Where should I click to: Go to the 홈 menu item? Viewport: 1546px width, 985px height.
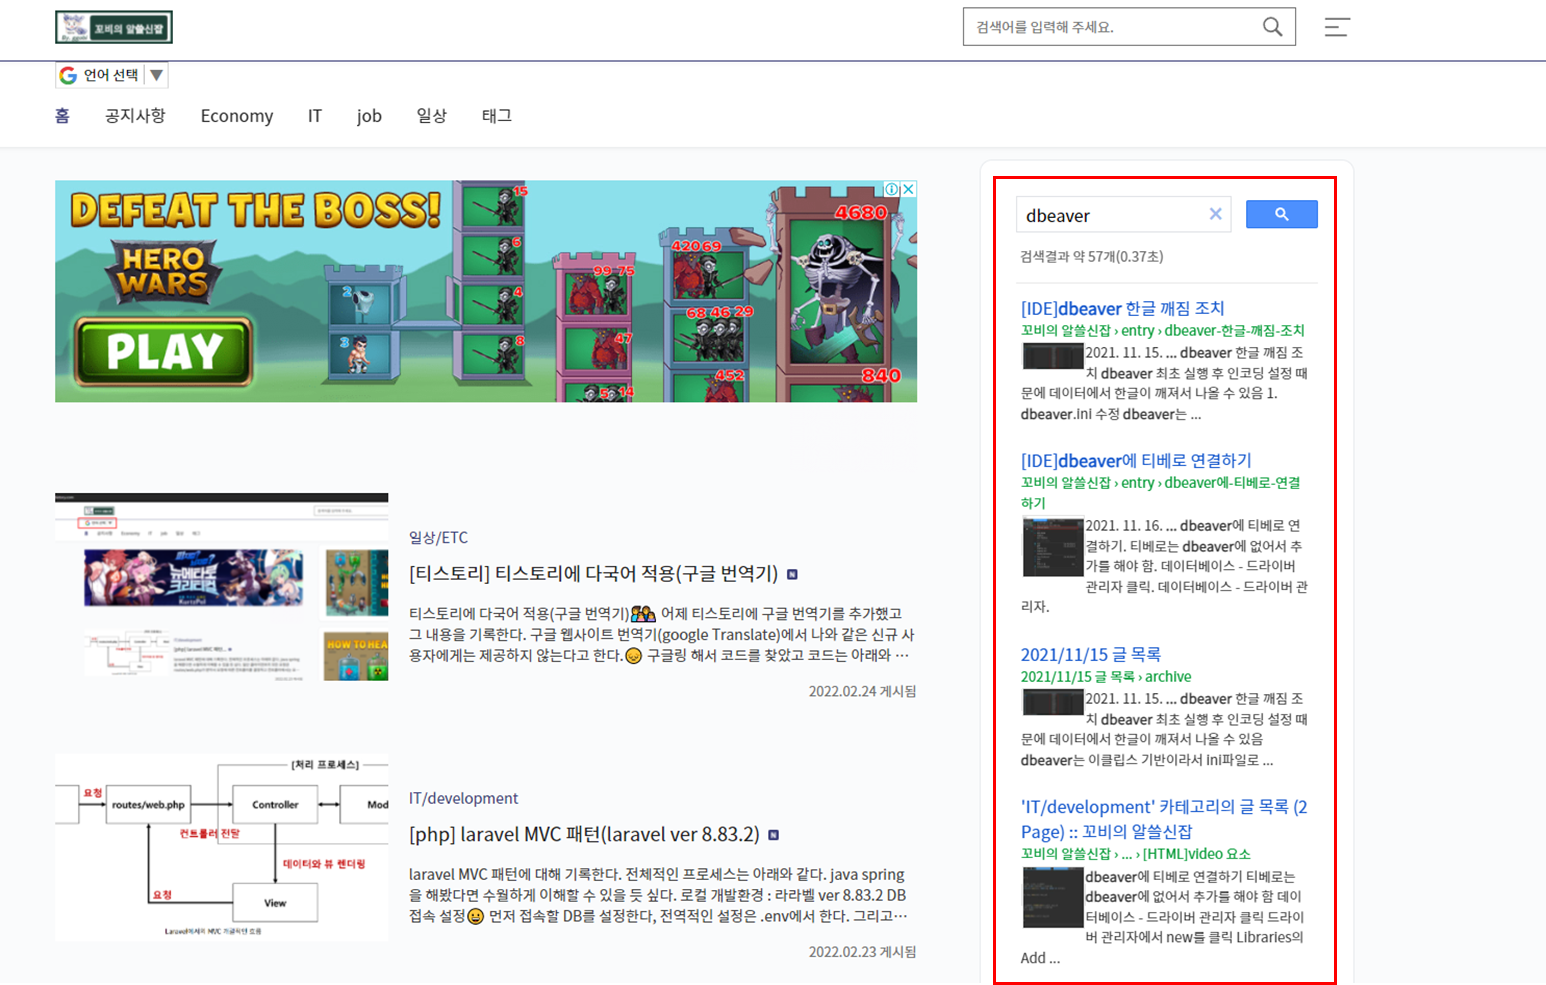pos(62,116)
